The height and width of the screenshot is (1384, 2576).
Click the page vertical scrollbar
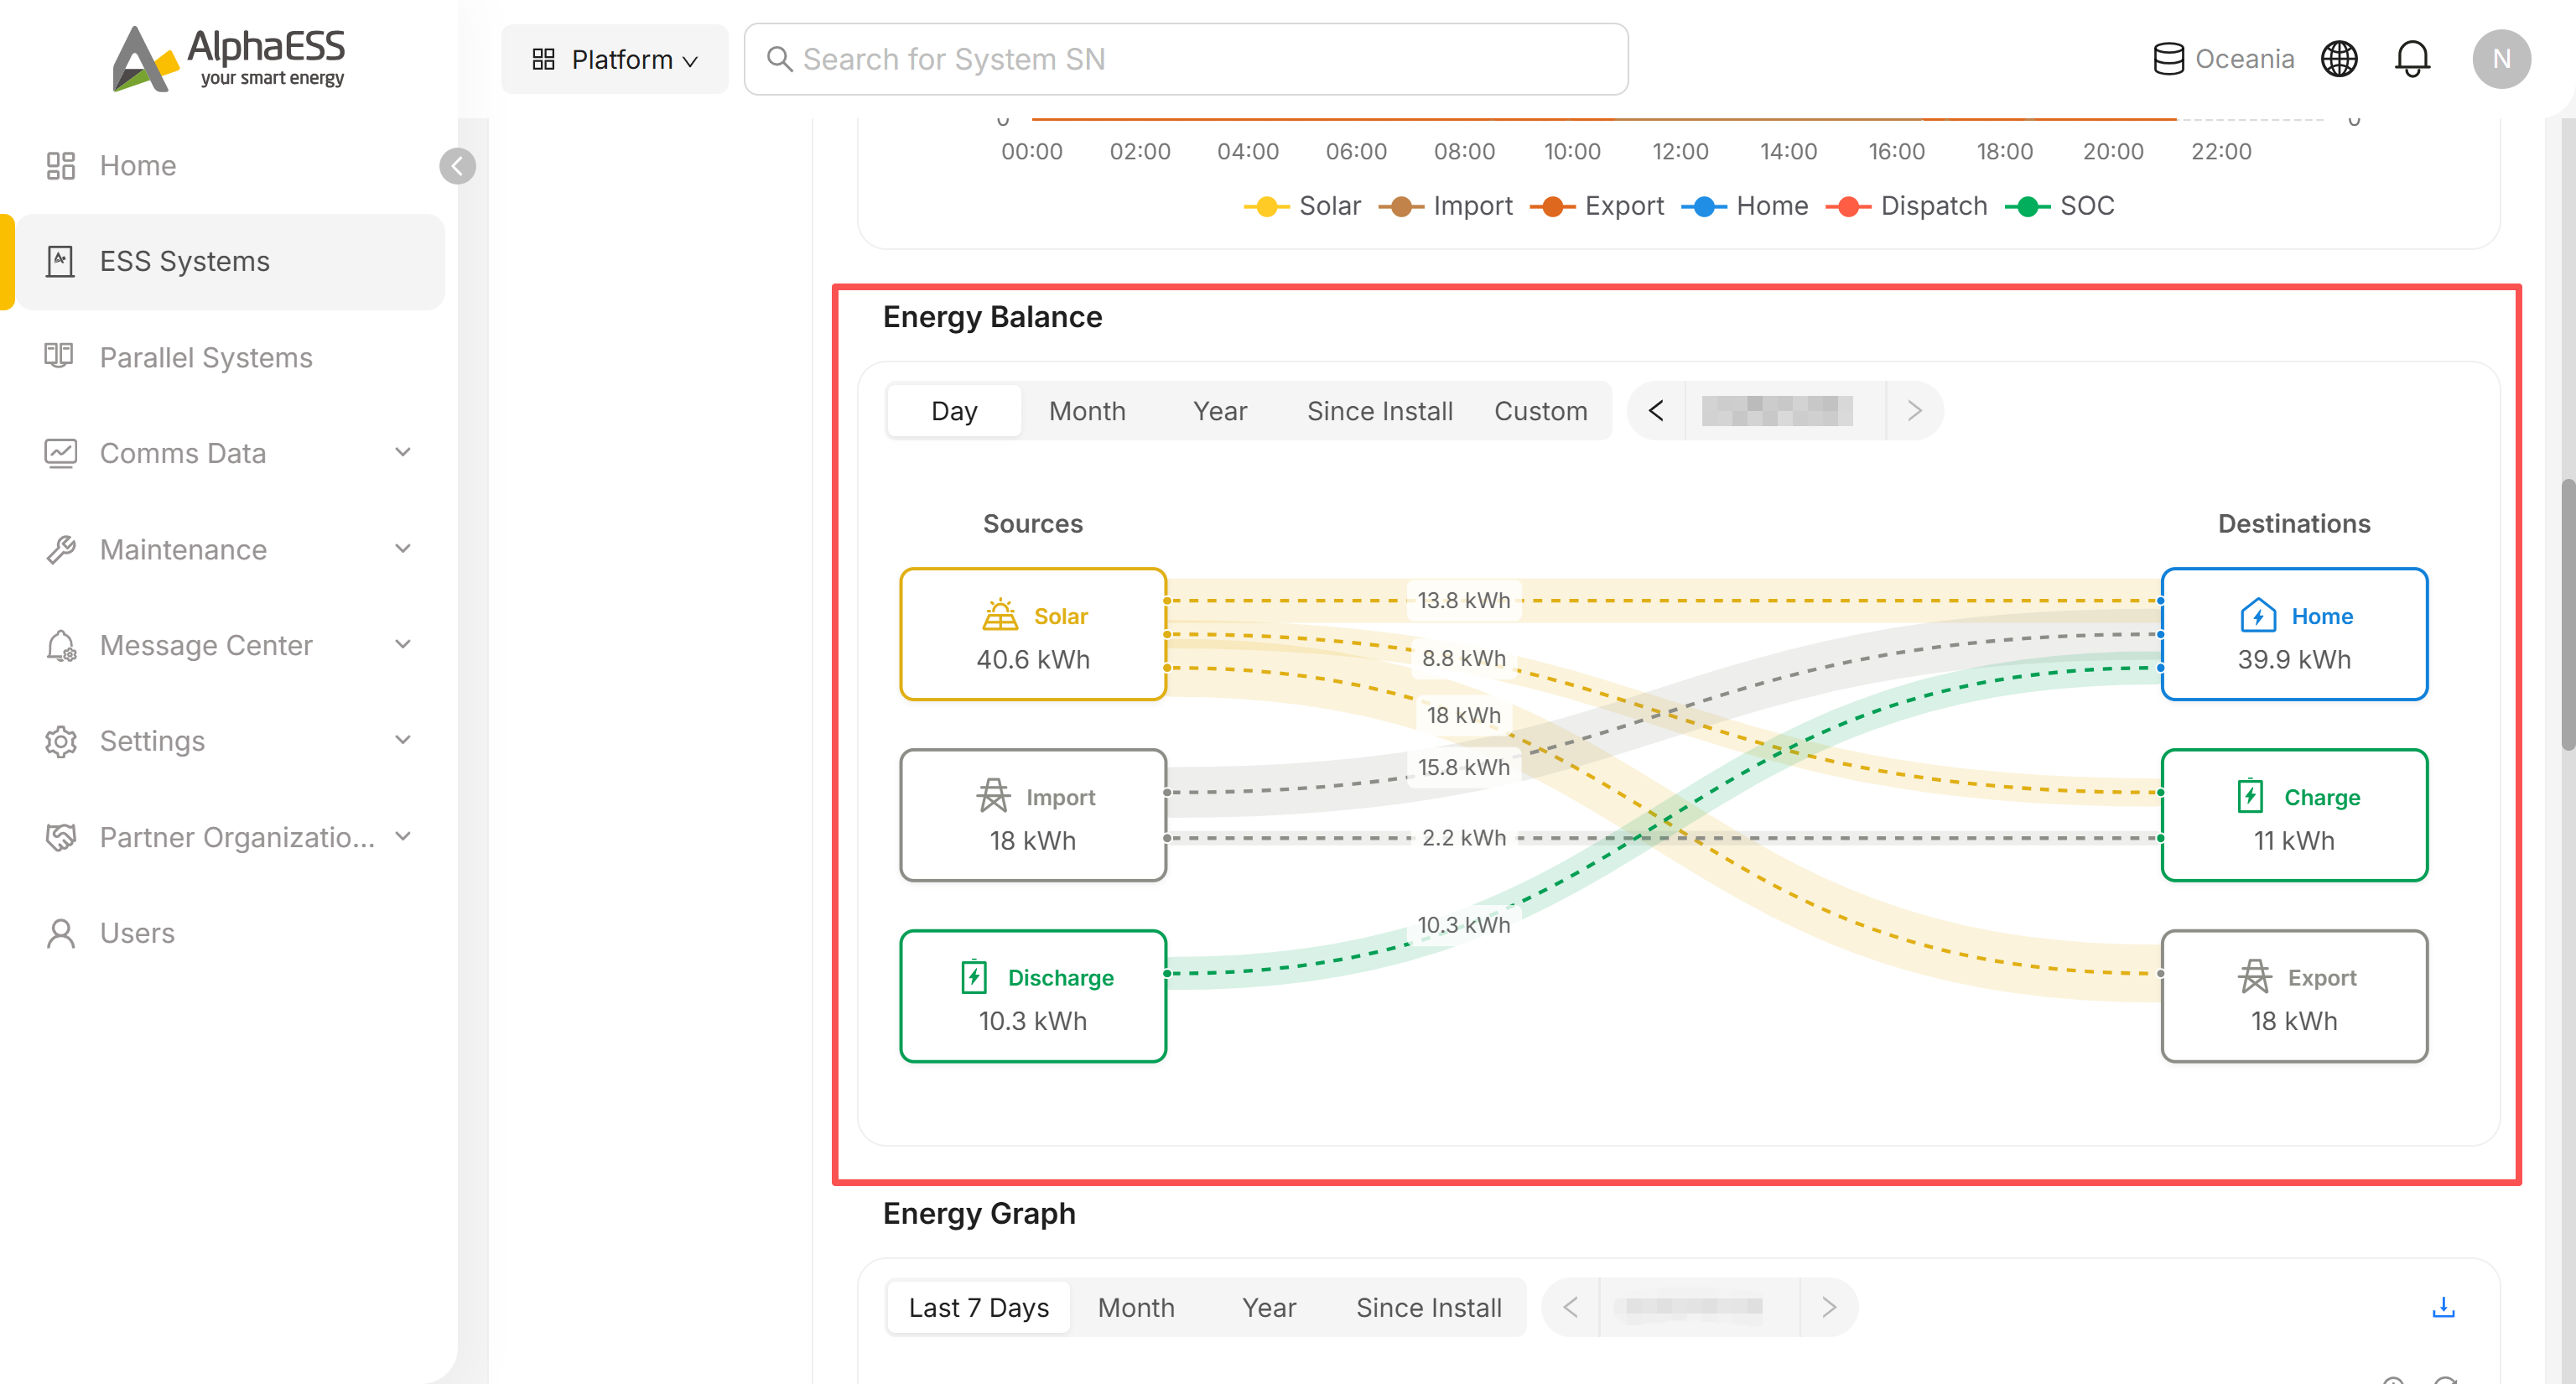[2567, 615]
